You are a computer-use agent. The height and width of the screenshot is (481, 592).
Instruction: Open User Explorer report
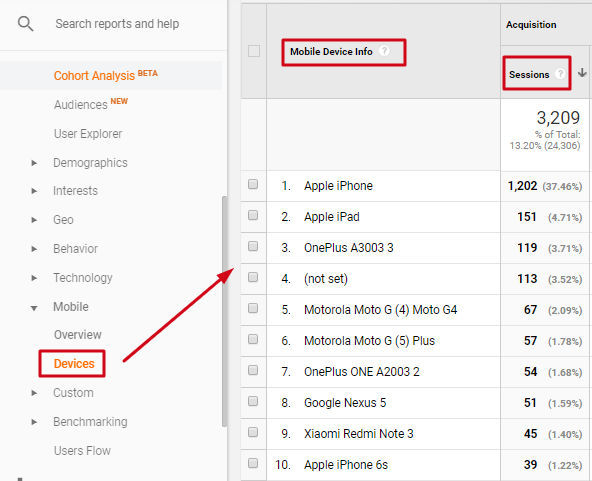(x=88, y=134)
